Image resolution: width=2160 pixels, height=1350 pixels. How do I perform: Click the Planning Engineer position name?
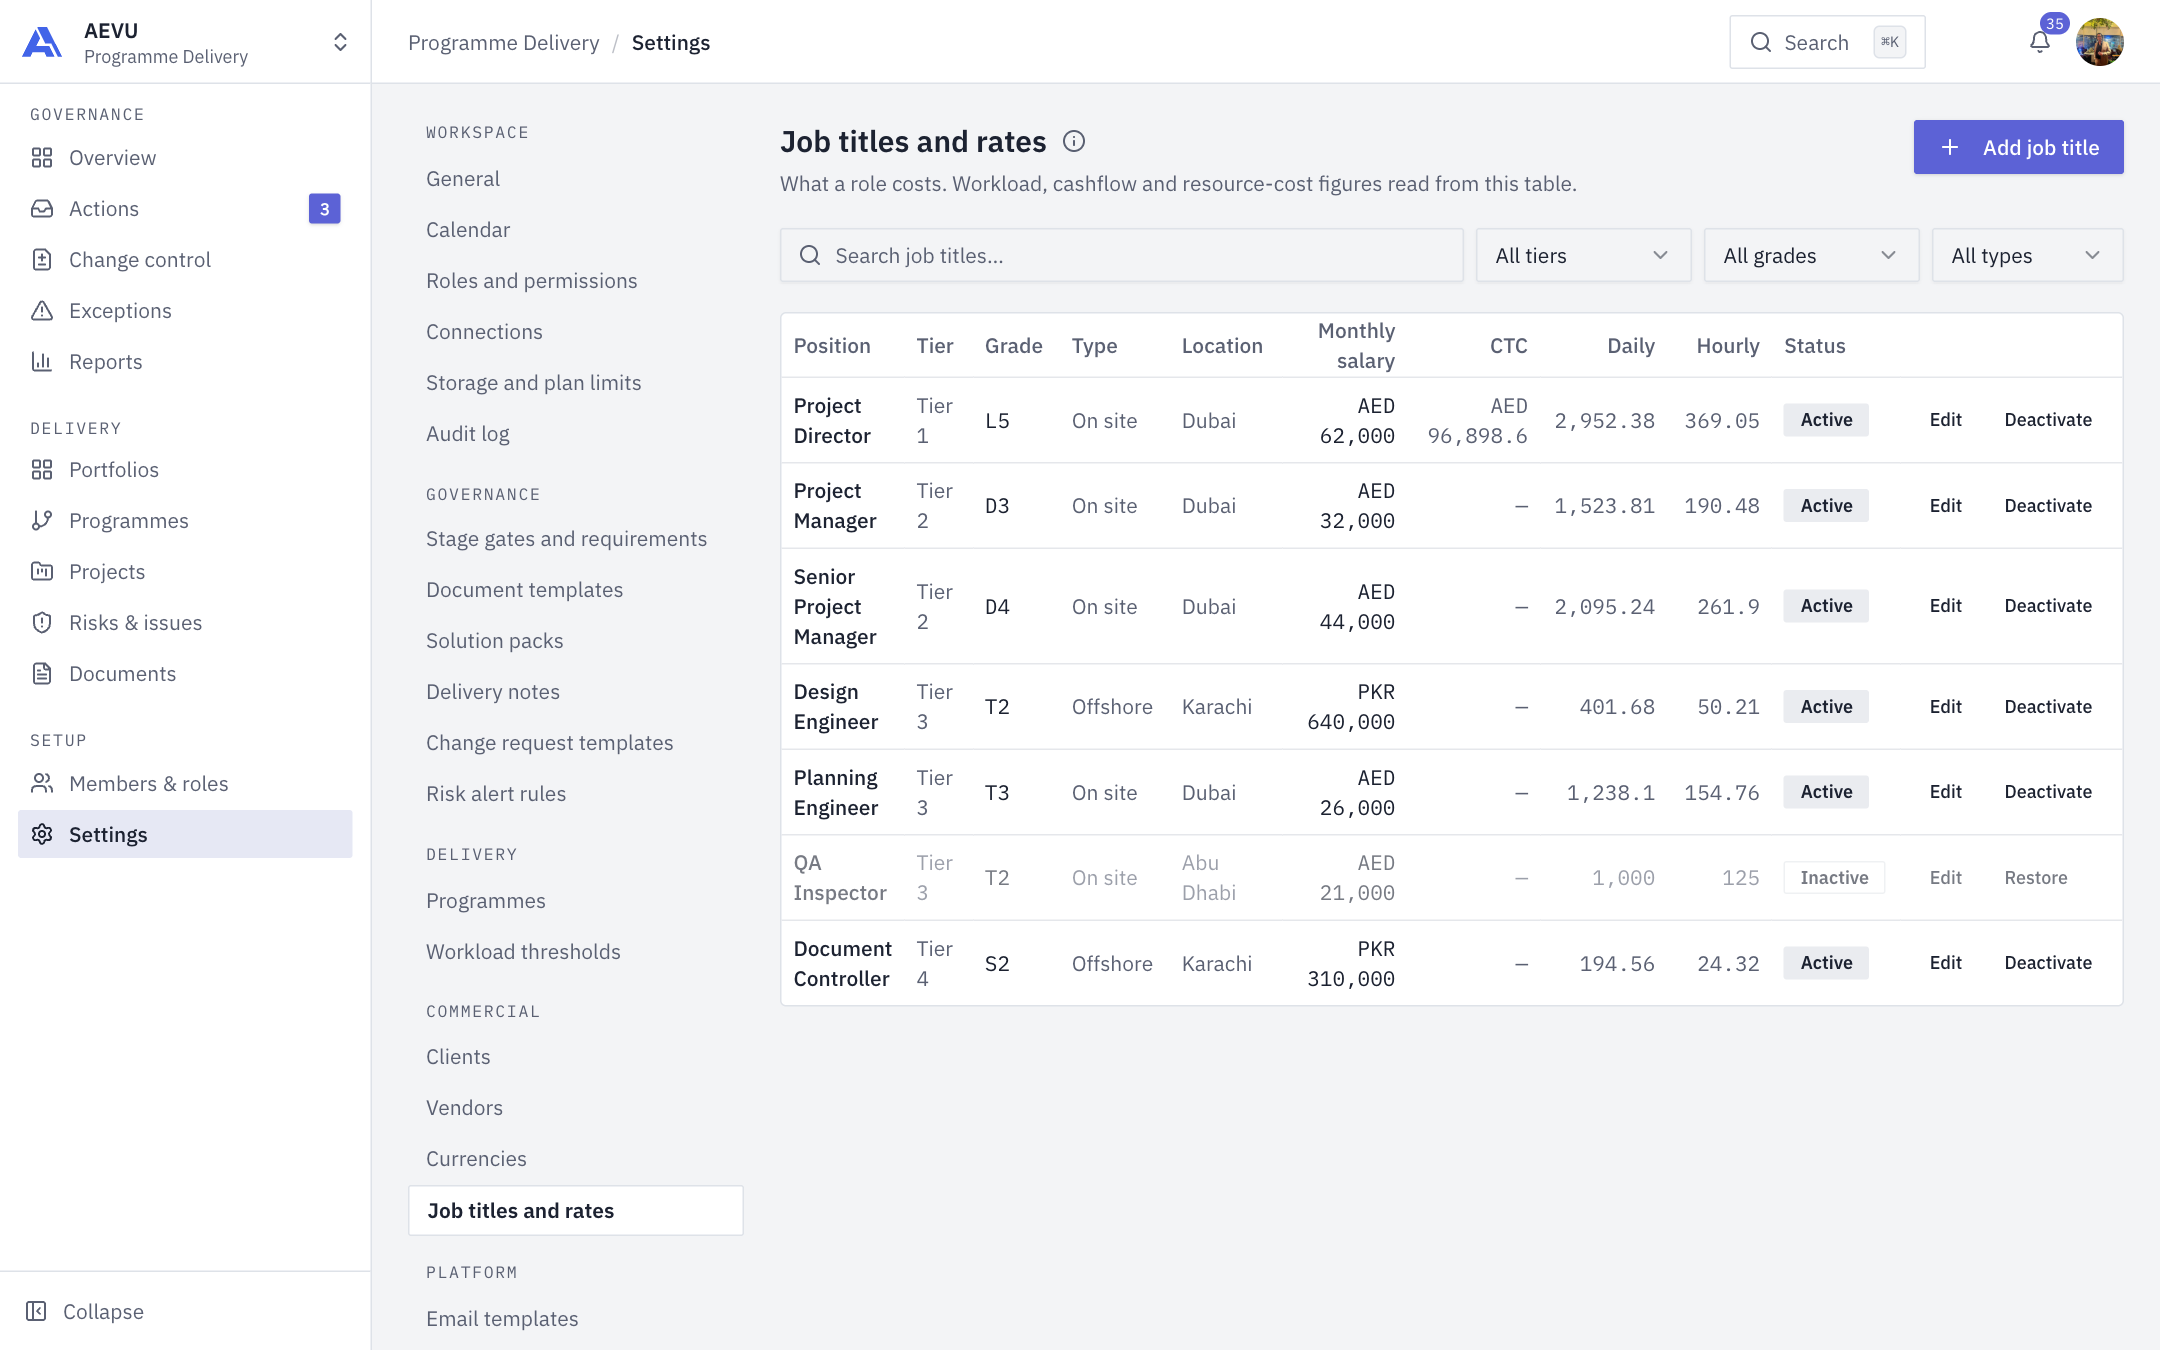pyautogui.click(x=836, y=793)
